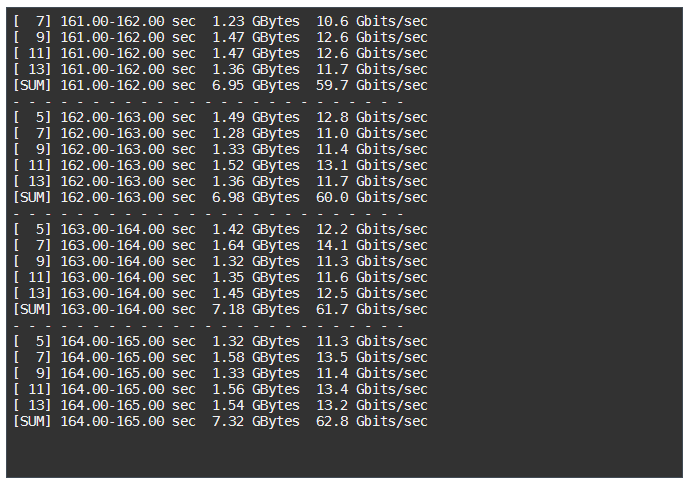Click "1.56 GBytes" for stream 11
Viewport: 691px width, 485px height.
click(x=256, y=389)
